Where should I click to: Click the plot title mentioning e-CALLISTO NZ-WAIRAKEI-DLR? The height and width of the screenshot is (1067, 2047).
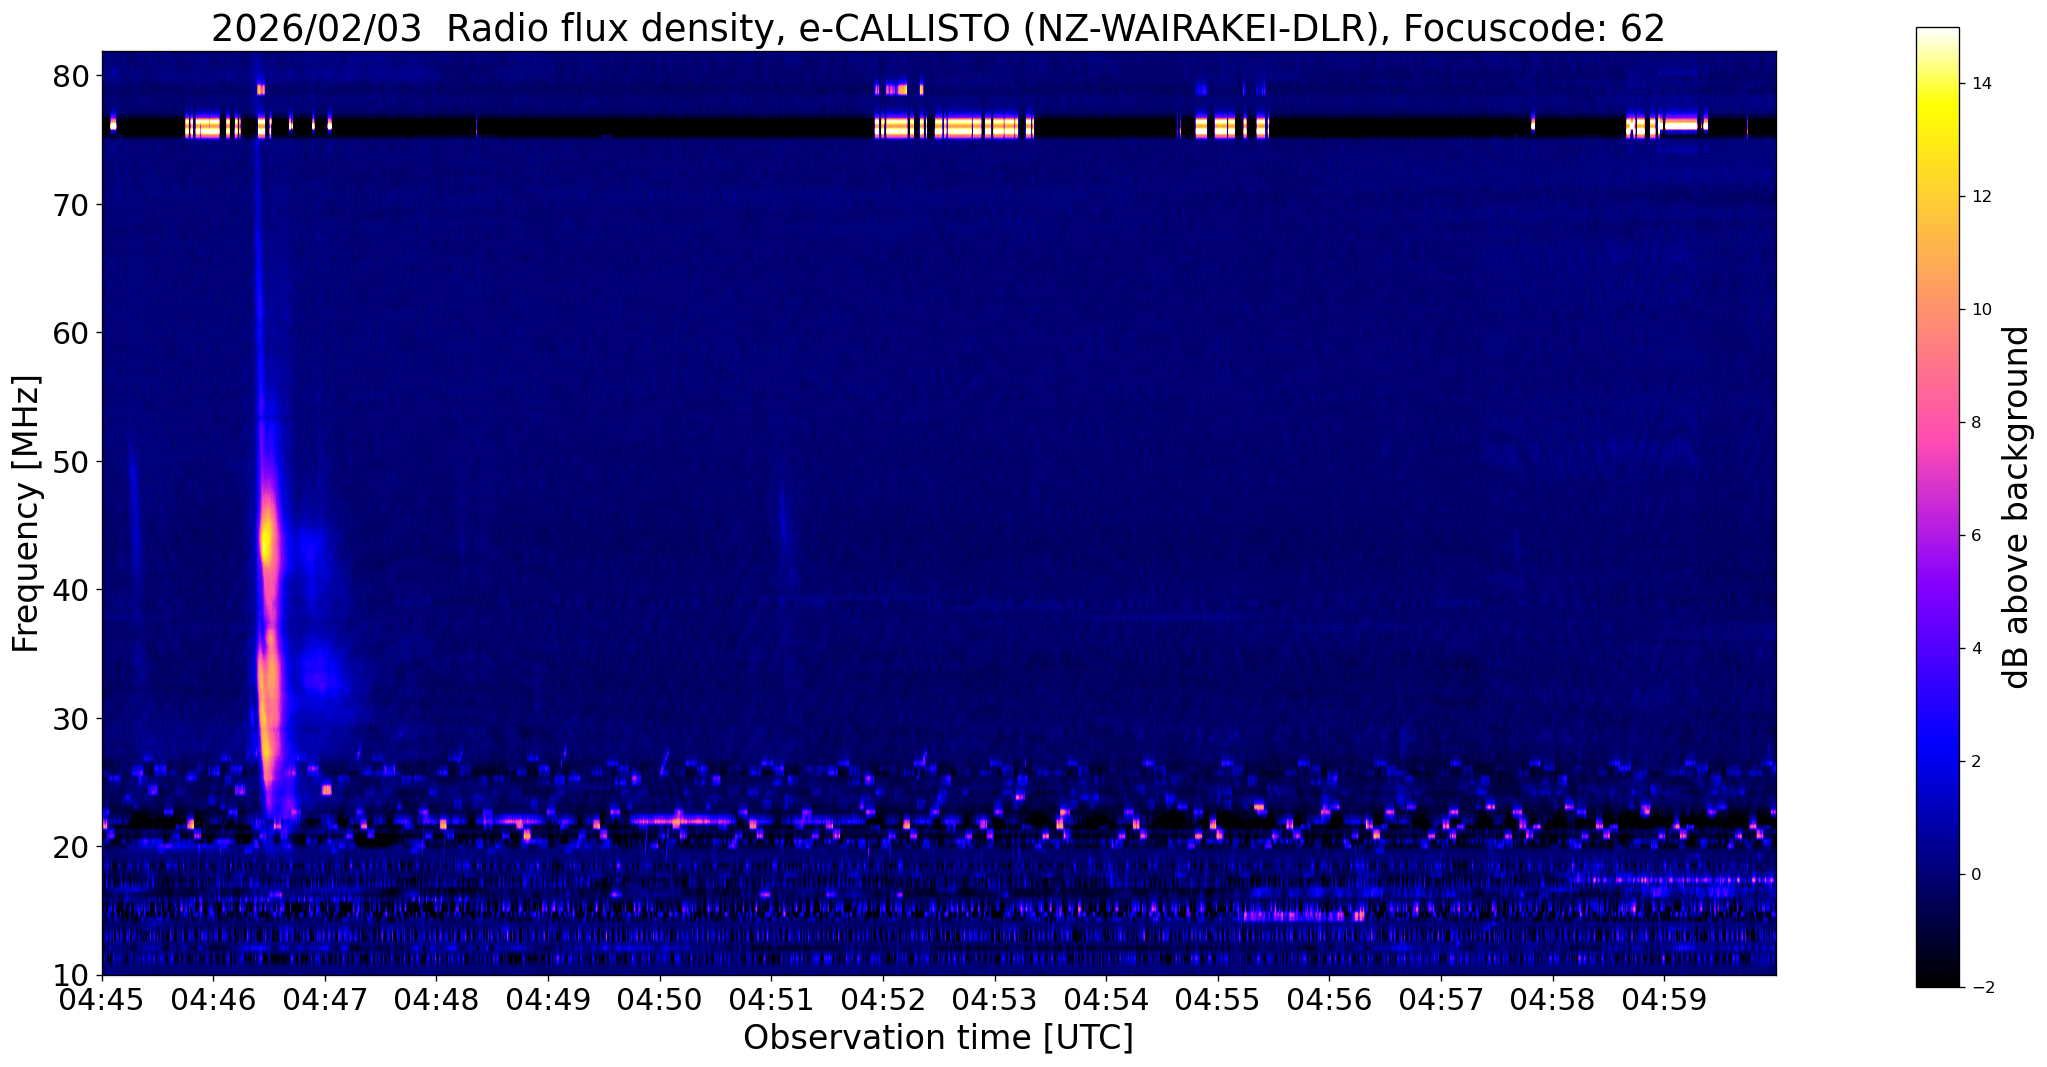tap(938, 28)
